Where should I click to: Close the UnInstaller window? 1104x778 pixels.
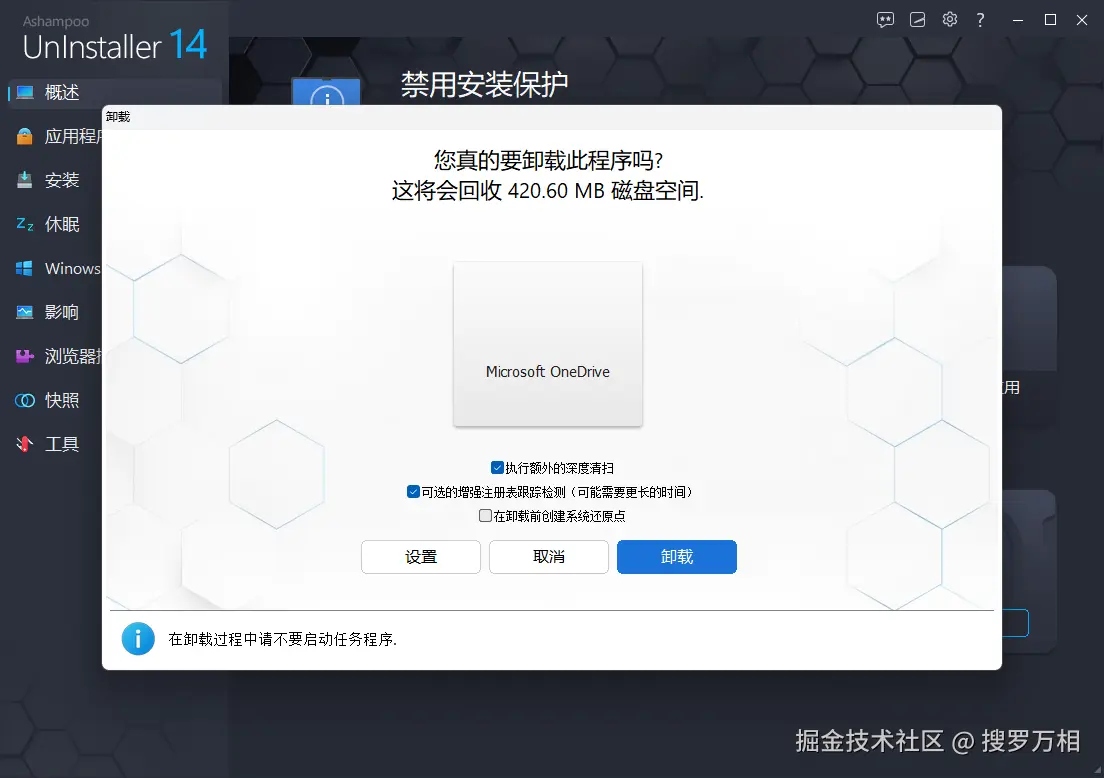[1082, 20]
